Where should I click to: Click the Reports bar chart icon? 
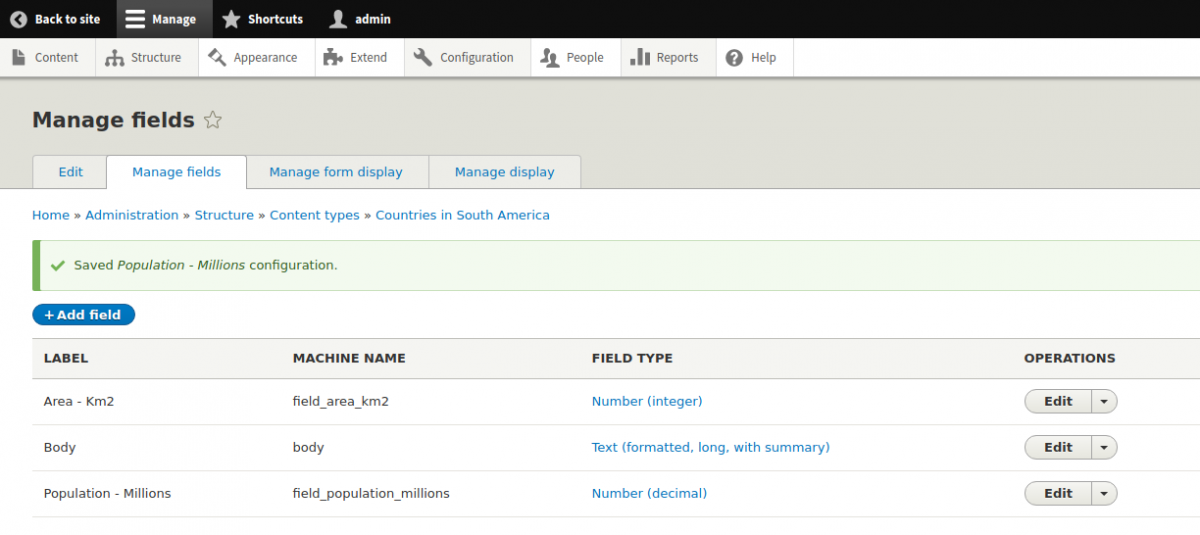point(640,57)
